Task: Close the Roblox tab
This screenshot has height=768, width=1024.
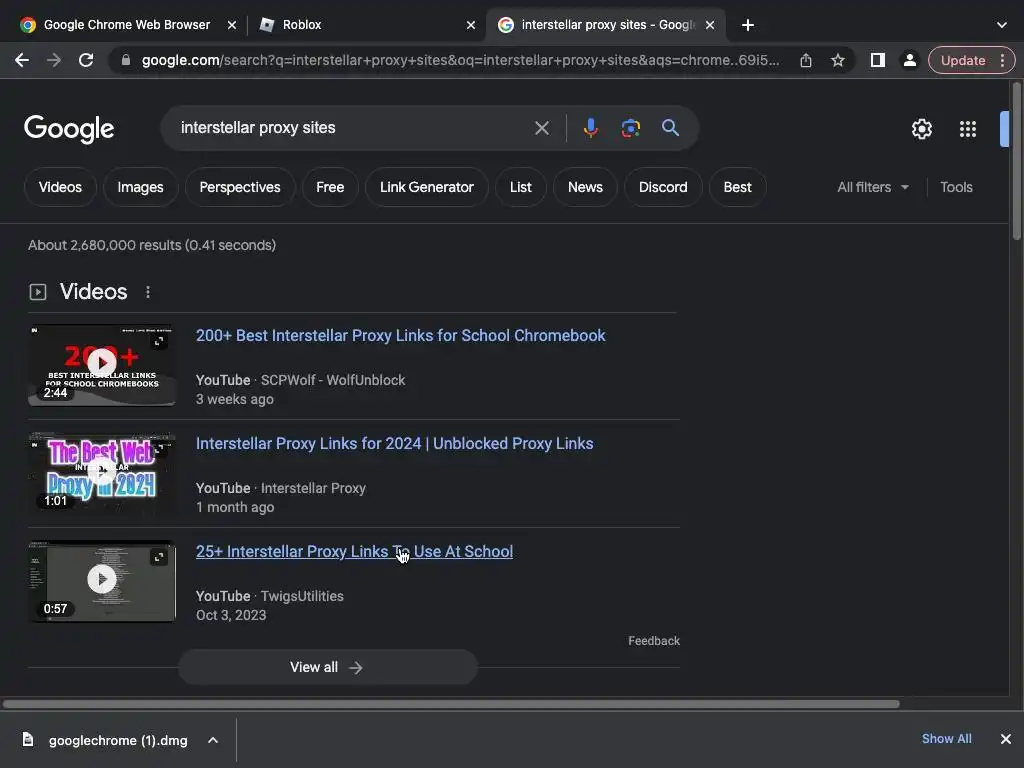Action: (471, 25)
